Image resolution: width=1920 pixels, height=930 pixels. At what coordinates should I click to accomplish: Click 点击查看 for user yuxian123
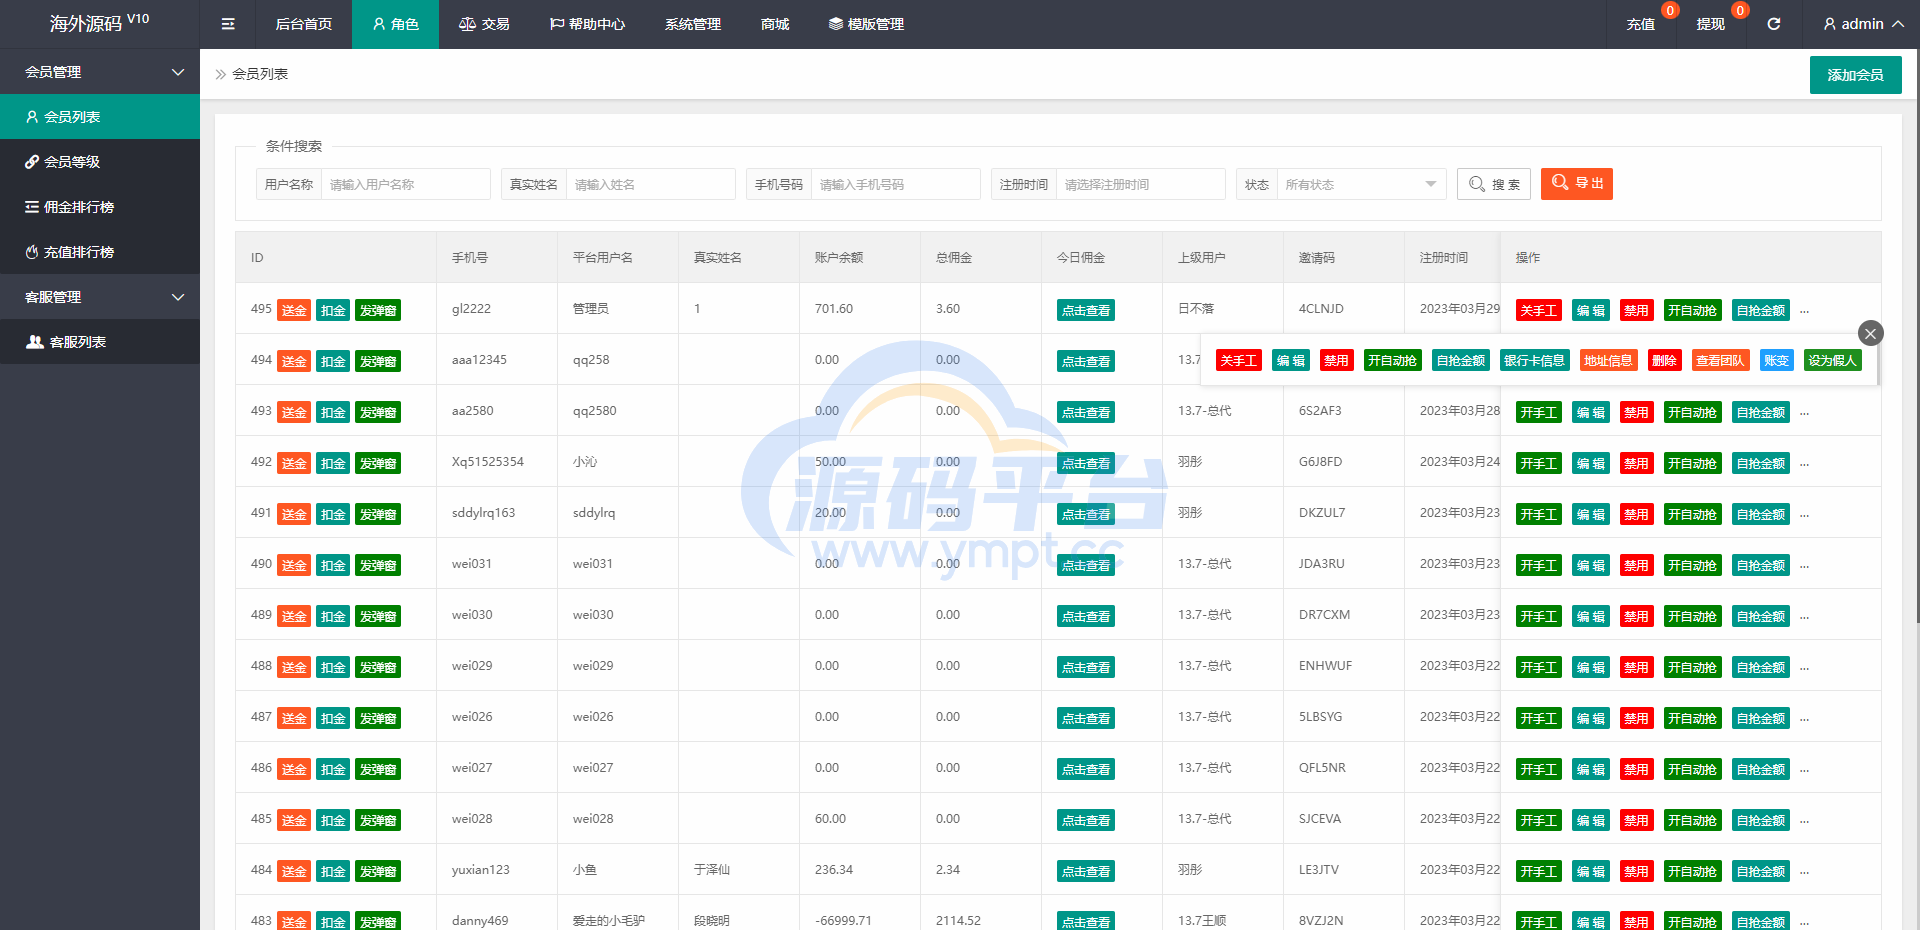(x=1086, y=872)
